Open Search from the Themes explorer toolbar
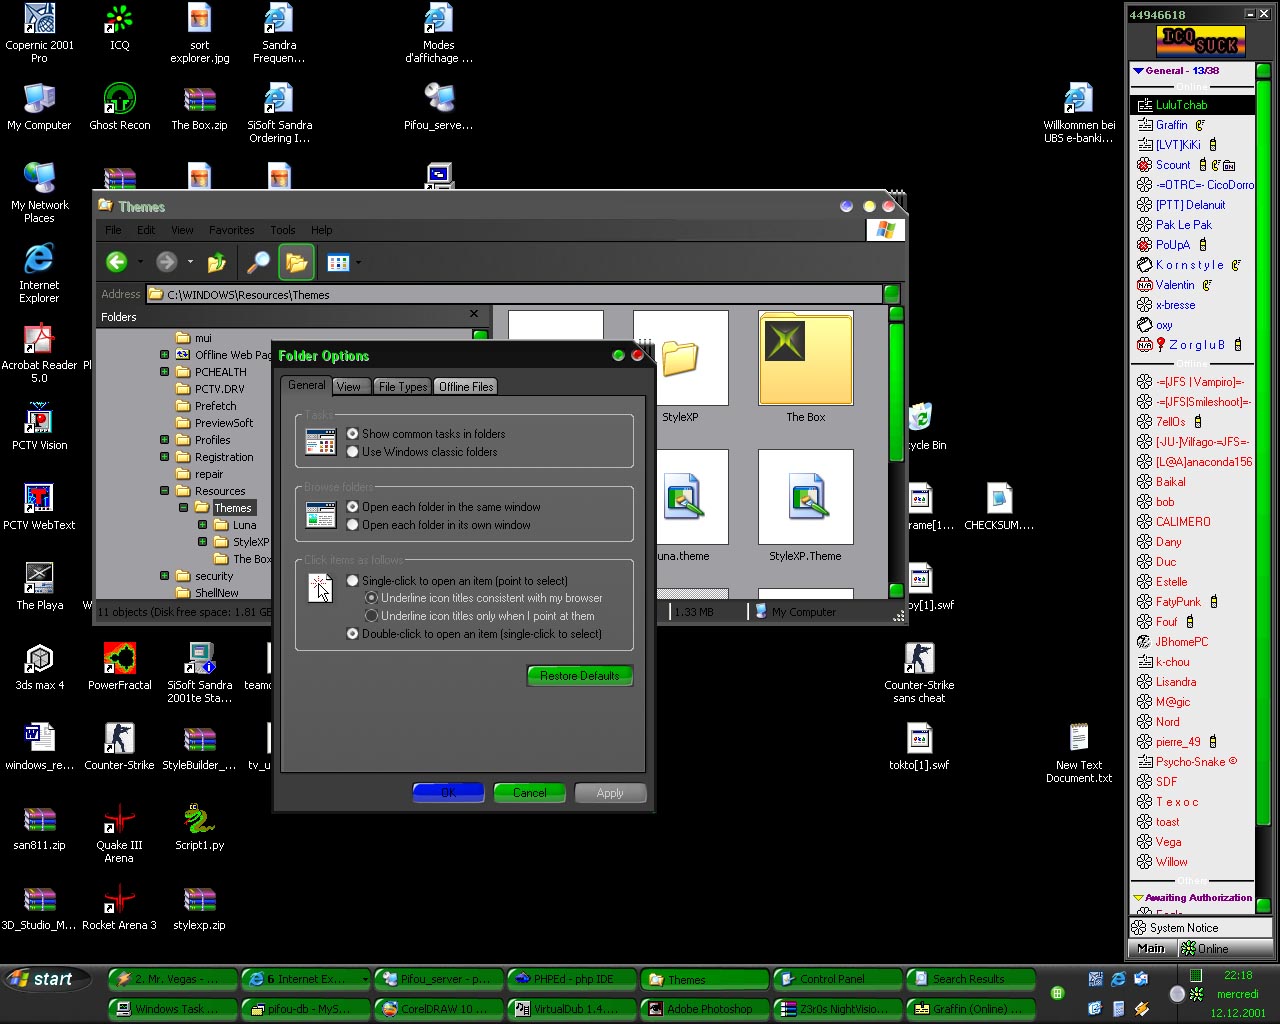Image resolution: width=1280 pixels, height=1024 pixels. click(258, 262)
